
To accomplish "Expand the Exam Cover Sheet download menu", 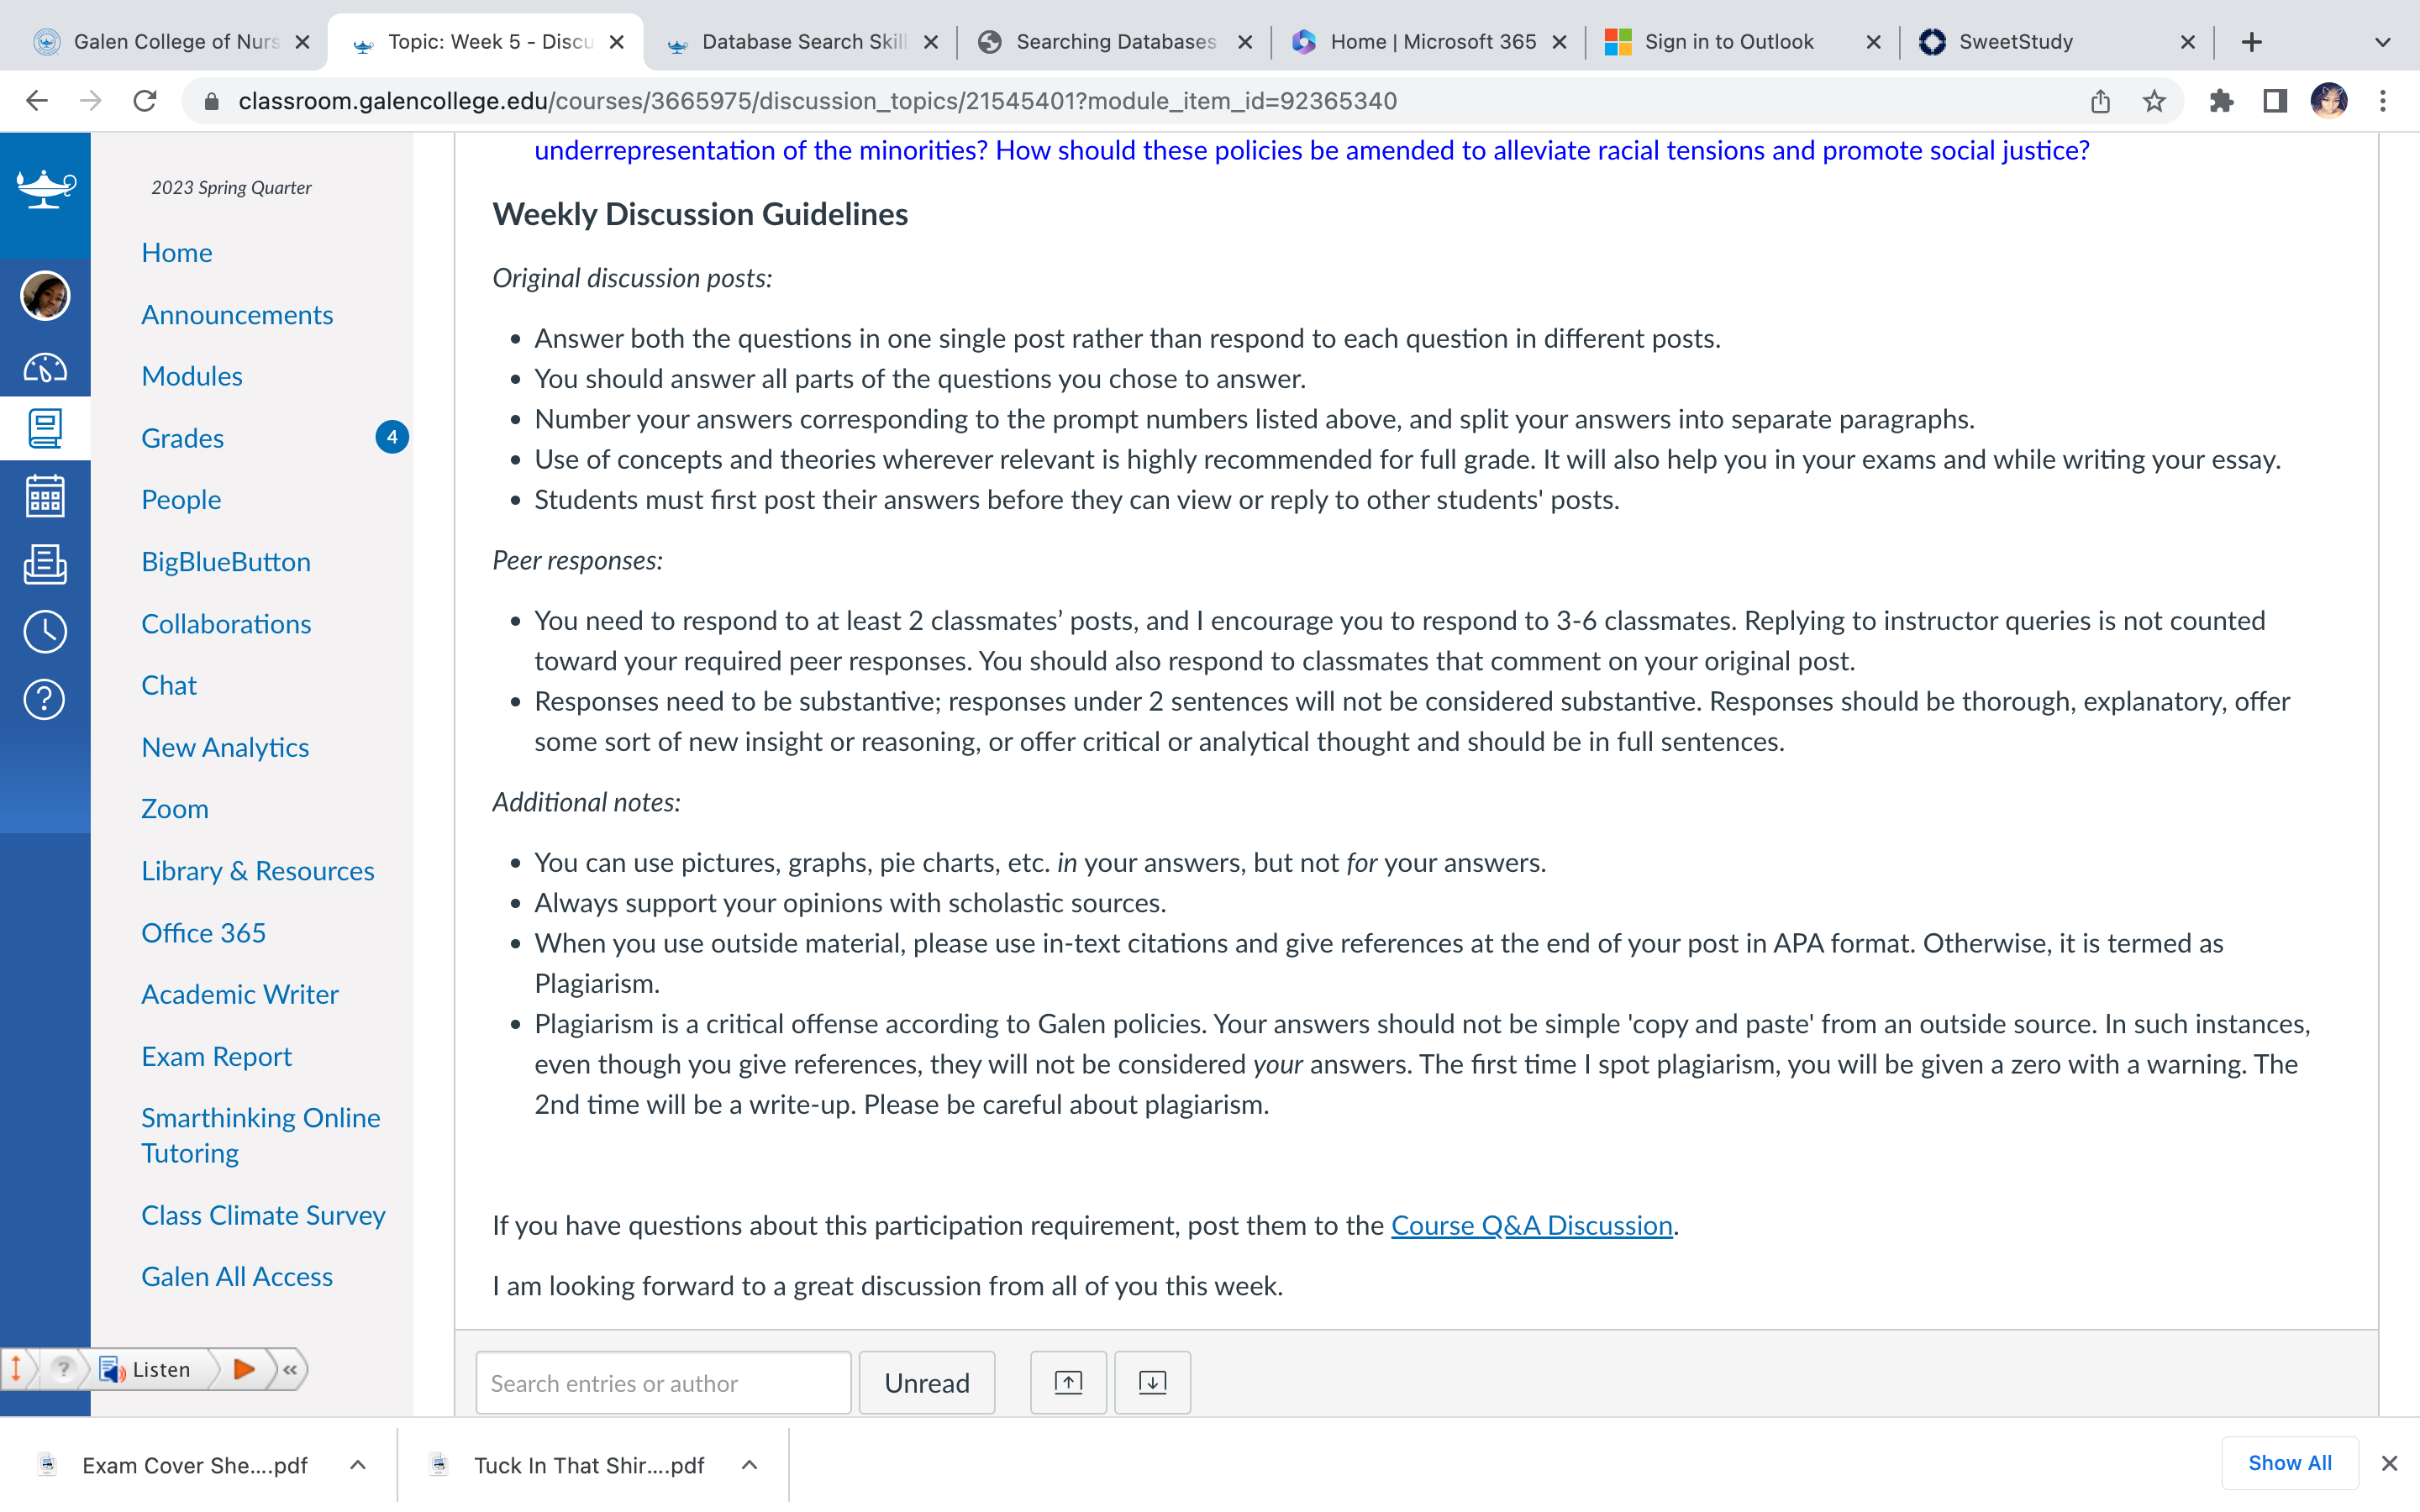I will 358,1465.
